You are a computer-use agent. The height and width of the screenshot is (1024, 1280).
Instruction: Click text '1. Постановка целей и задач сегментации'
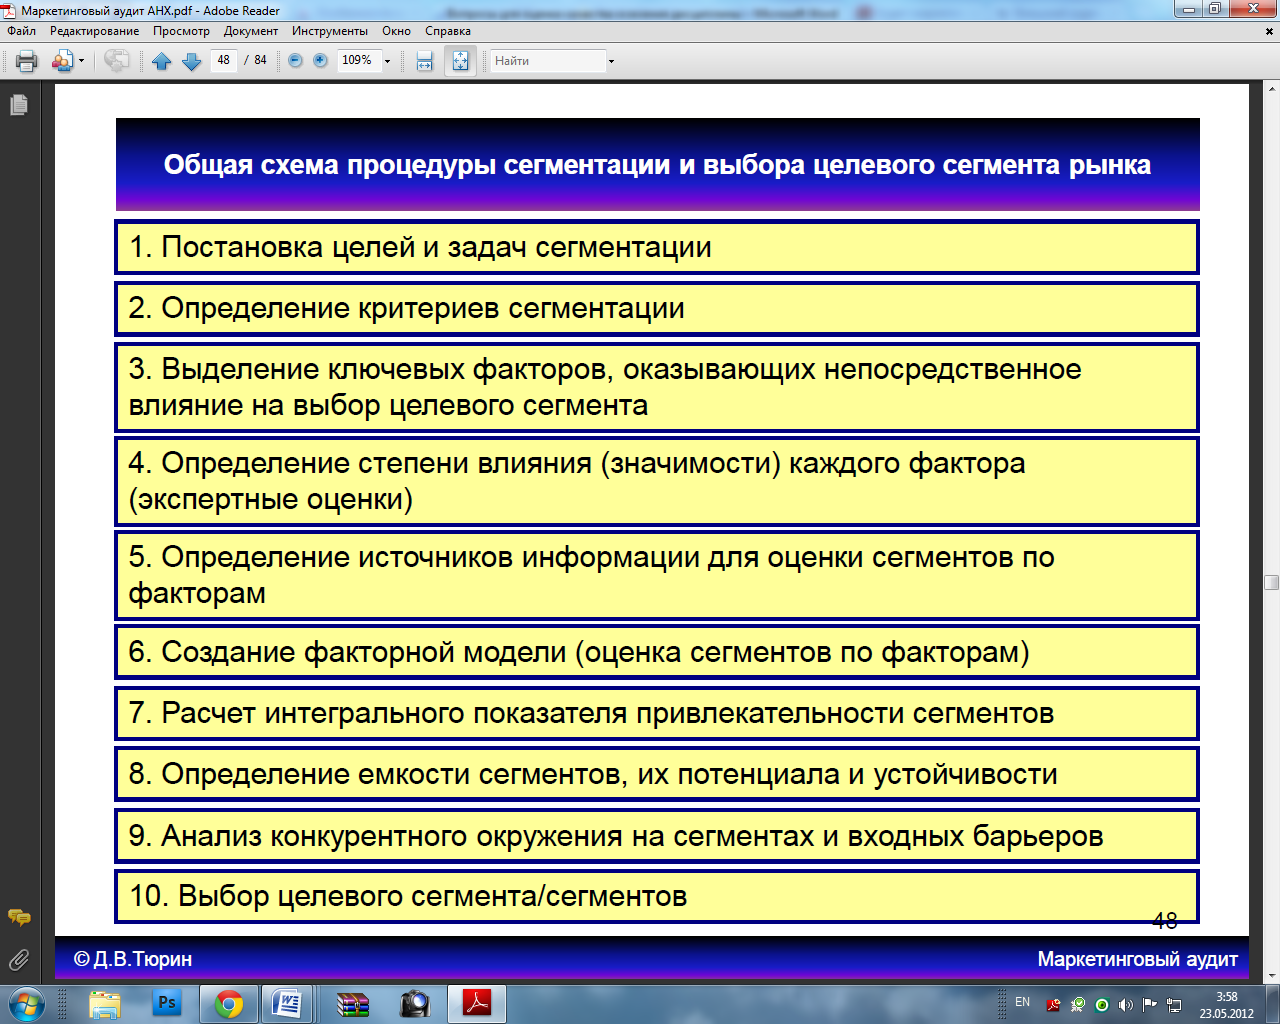tap(420, 247)
